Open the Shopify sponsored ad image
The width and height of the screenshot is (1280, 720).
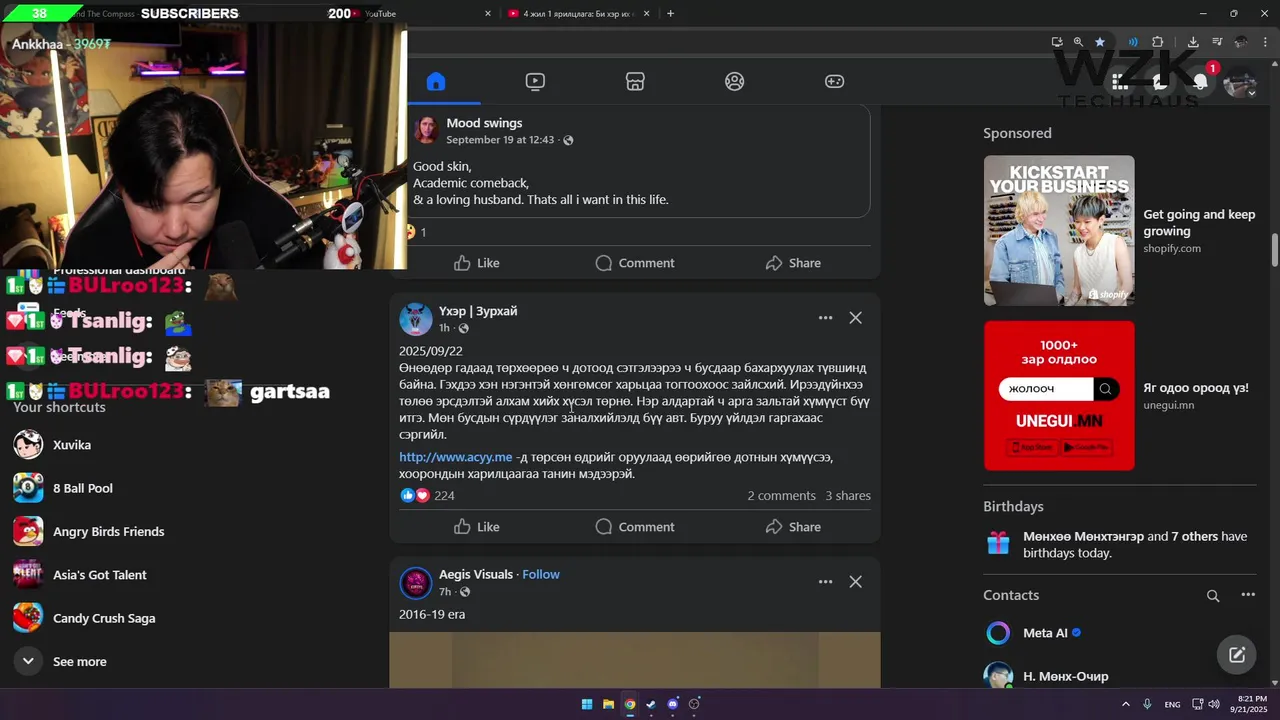click(x=1059, y=230)
